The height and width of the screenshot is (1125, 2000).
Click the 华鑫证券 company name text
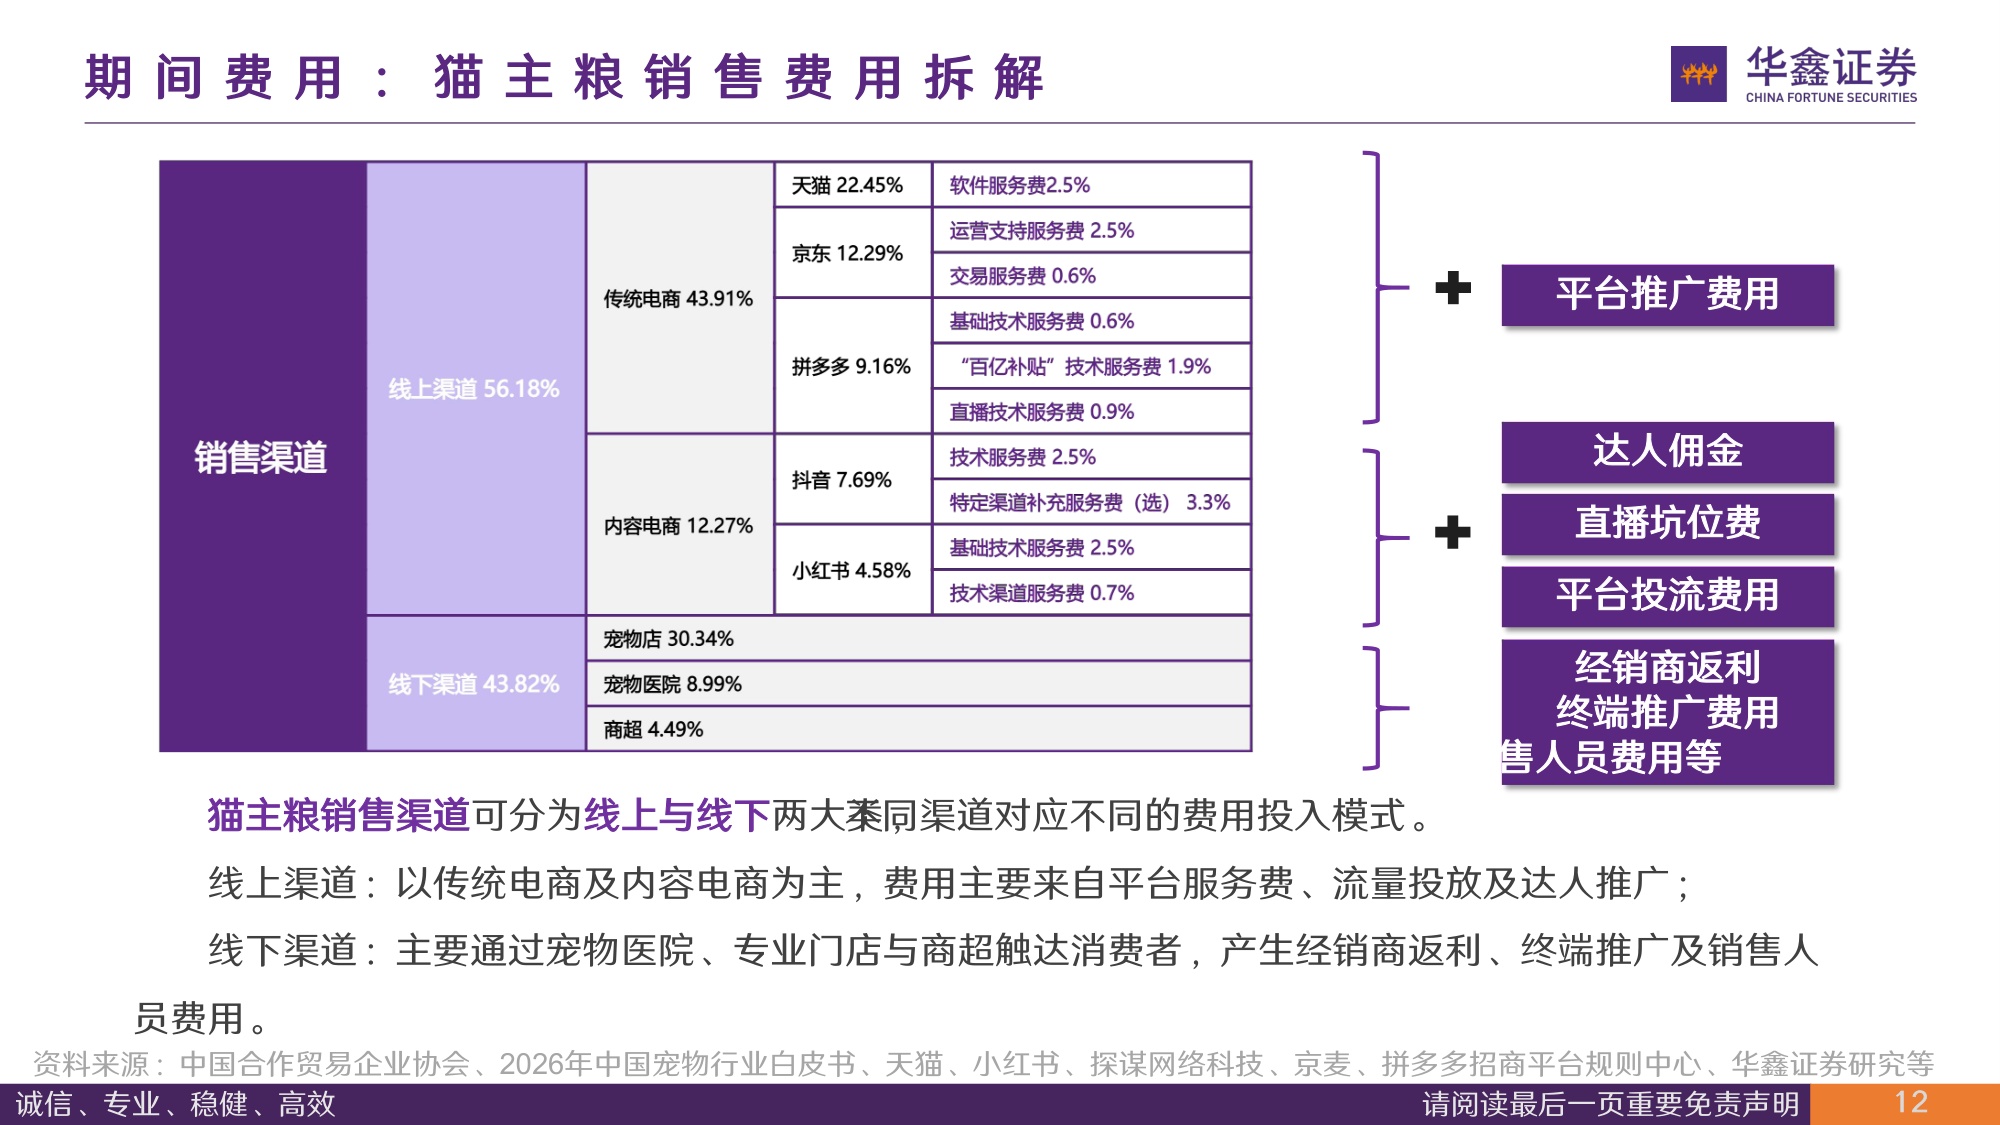1831,67
